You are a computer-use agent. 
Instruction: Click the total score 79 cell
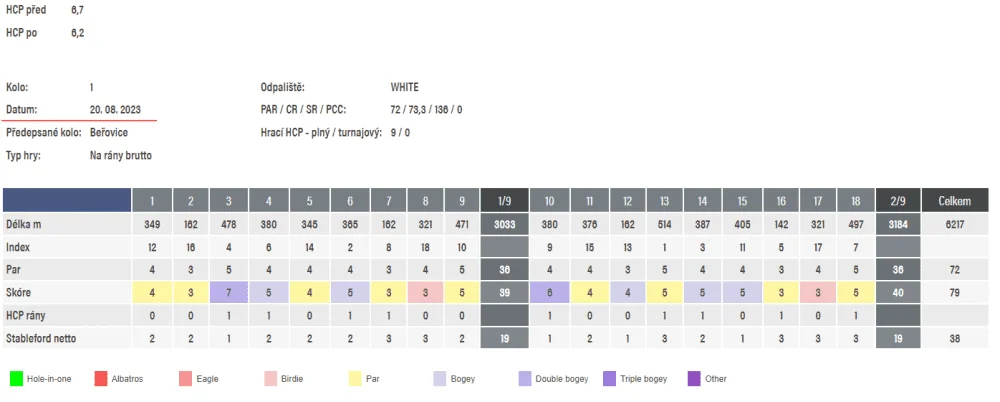955,292
